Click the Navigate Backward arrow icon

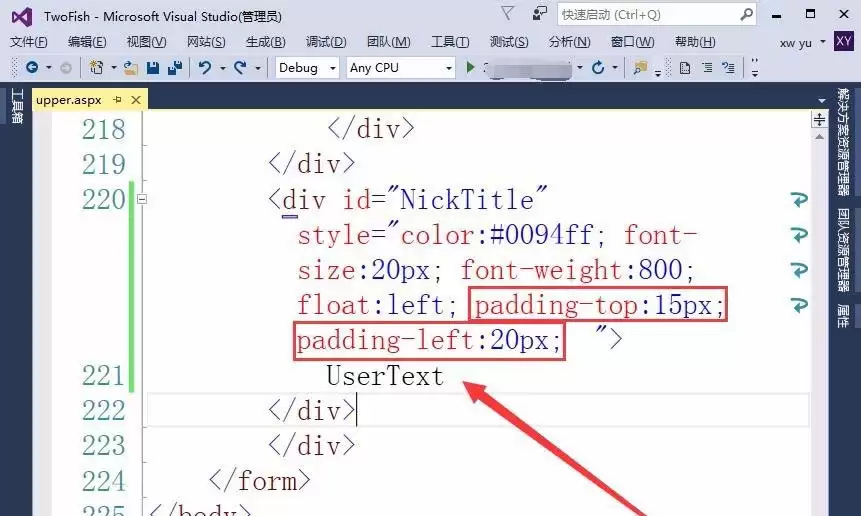coord(32,68)
